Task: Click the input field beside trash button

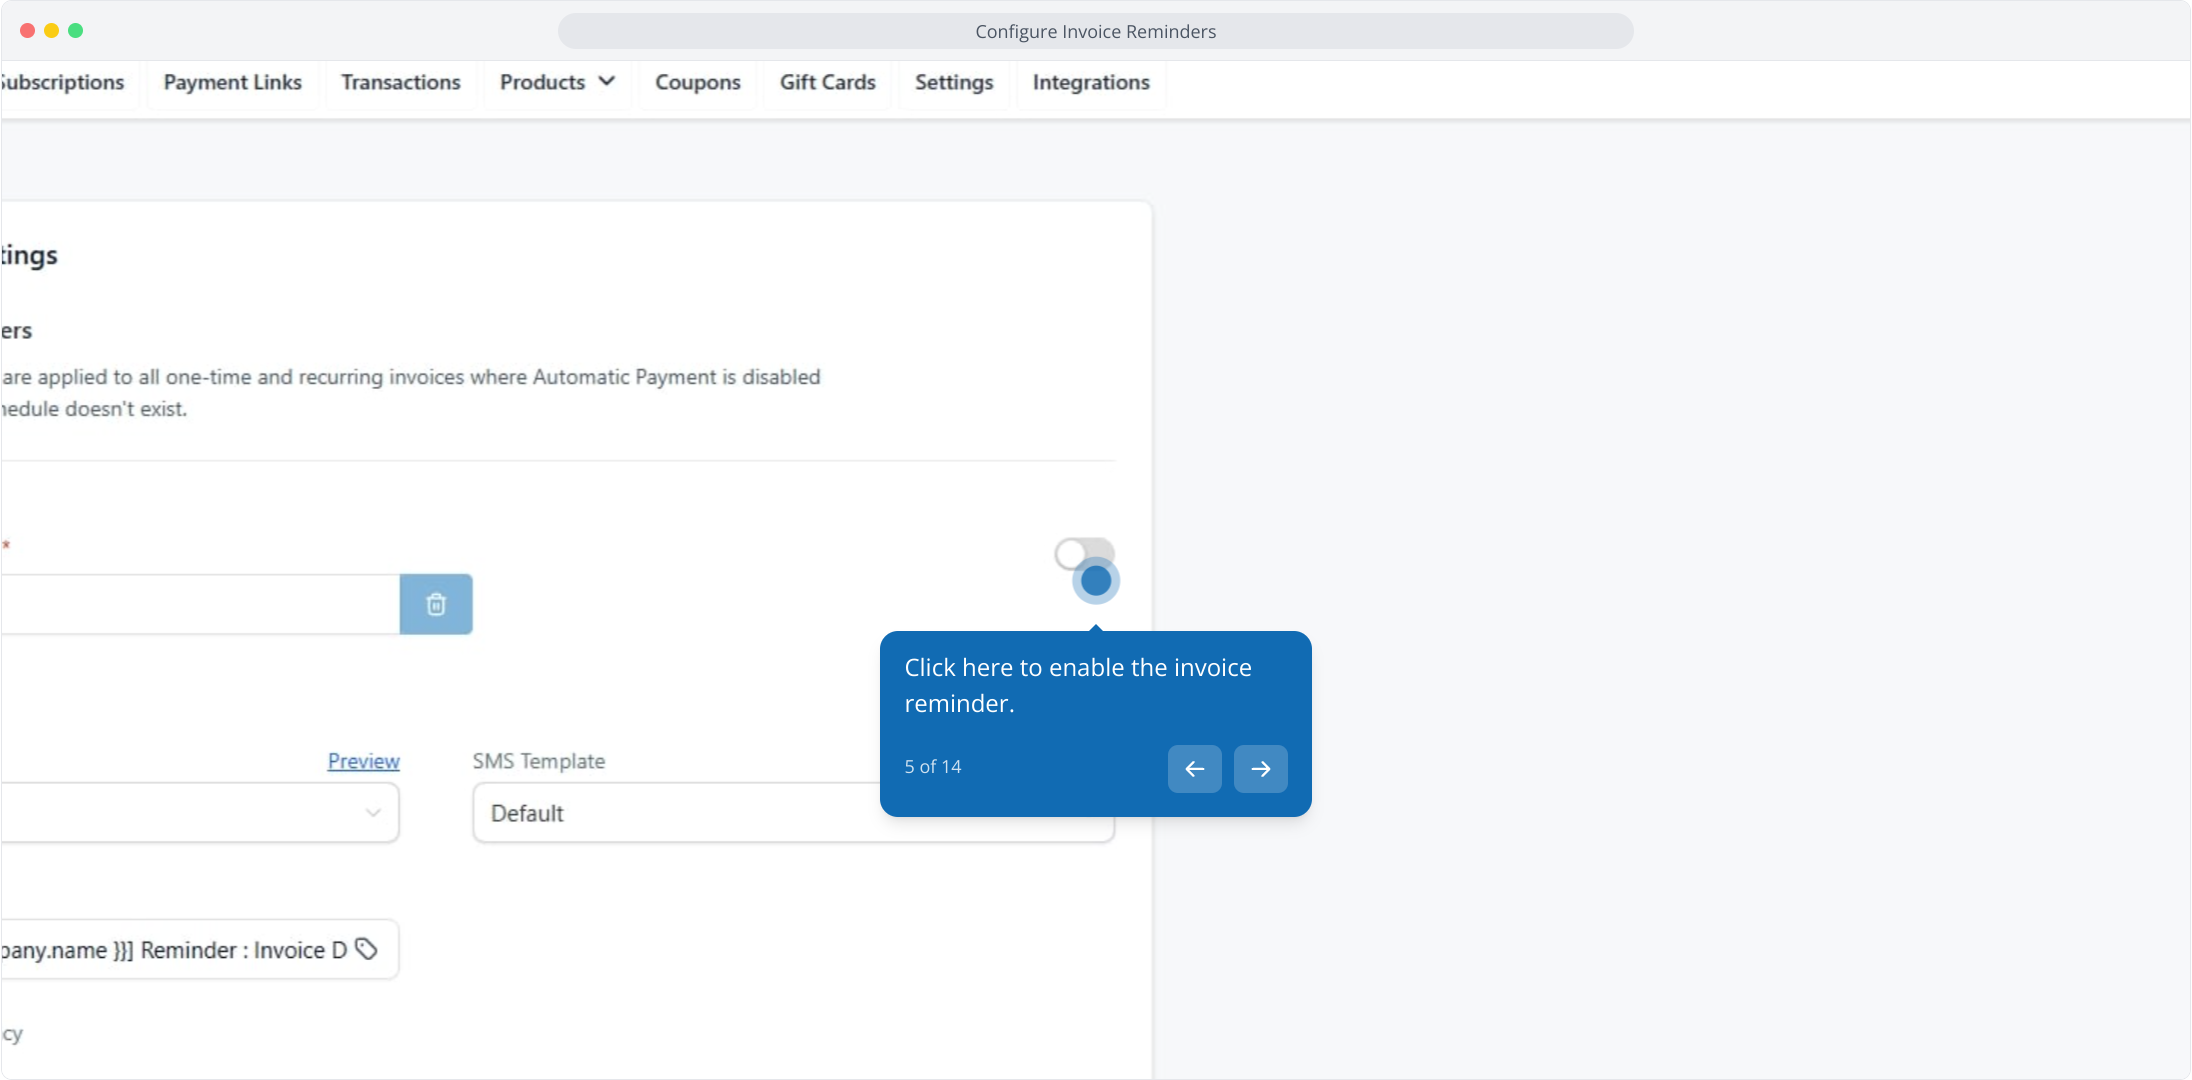Action: 200,604
